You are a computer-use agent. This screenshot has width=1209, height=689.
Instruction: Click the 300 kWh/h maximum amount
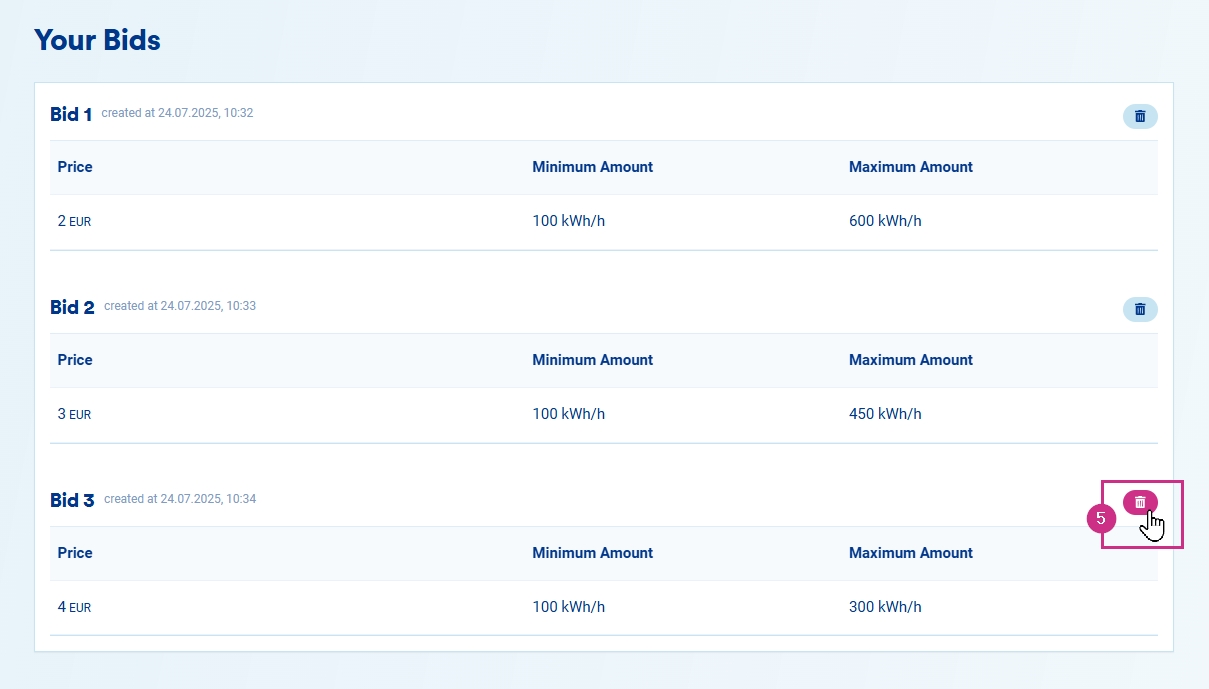click(885, 607)
